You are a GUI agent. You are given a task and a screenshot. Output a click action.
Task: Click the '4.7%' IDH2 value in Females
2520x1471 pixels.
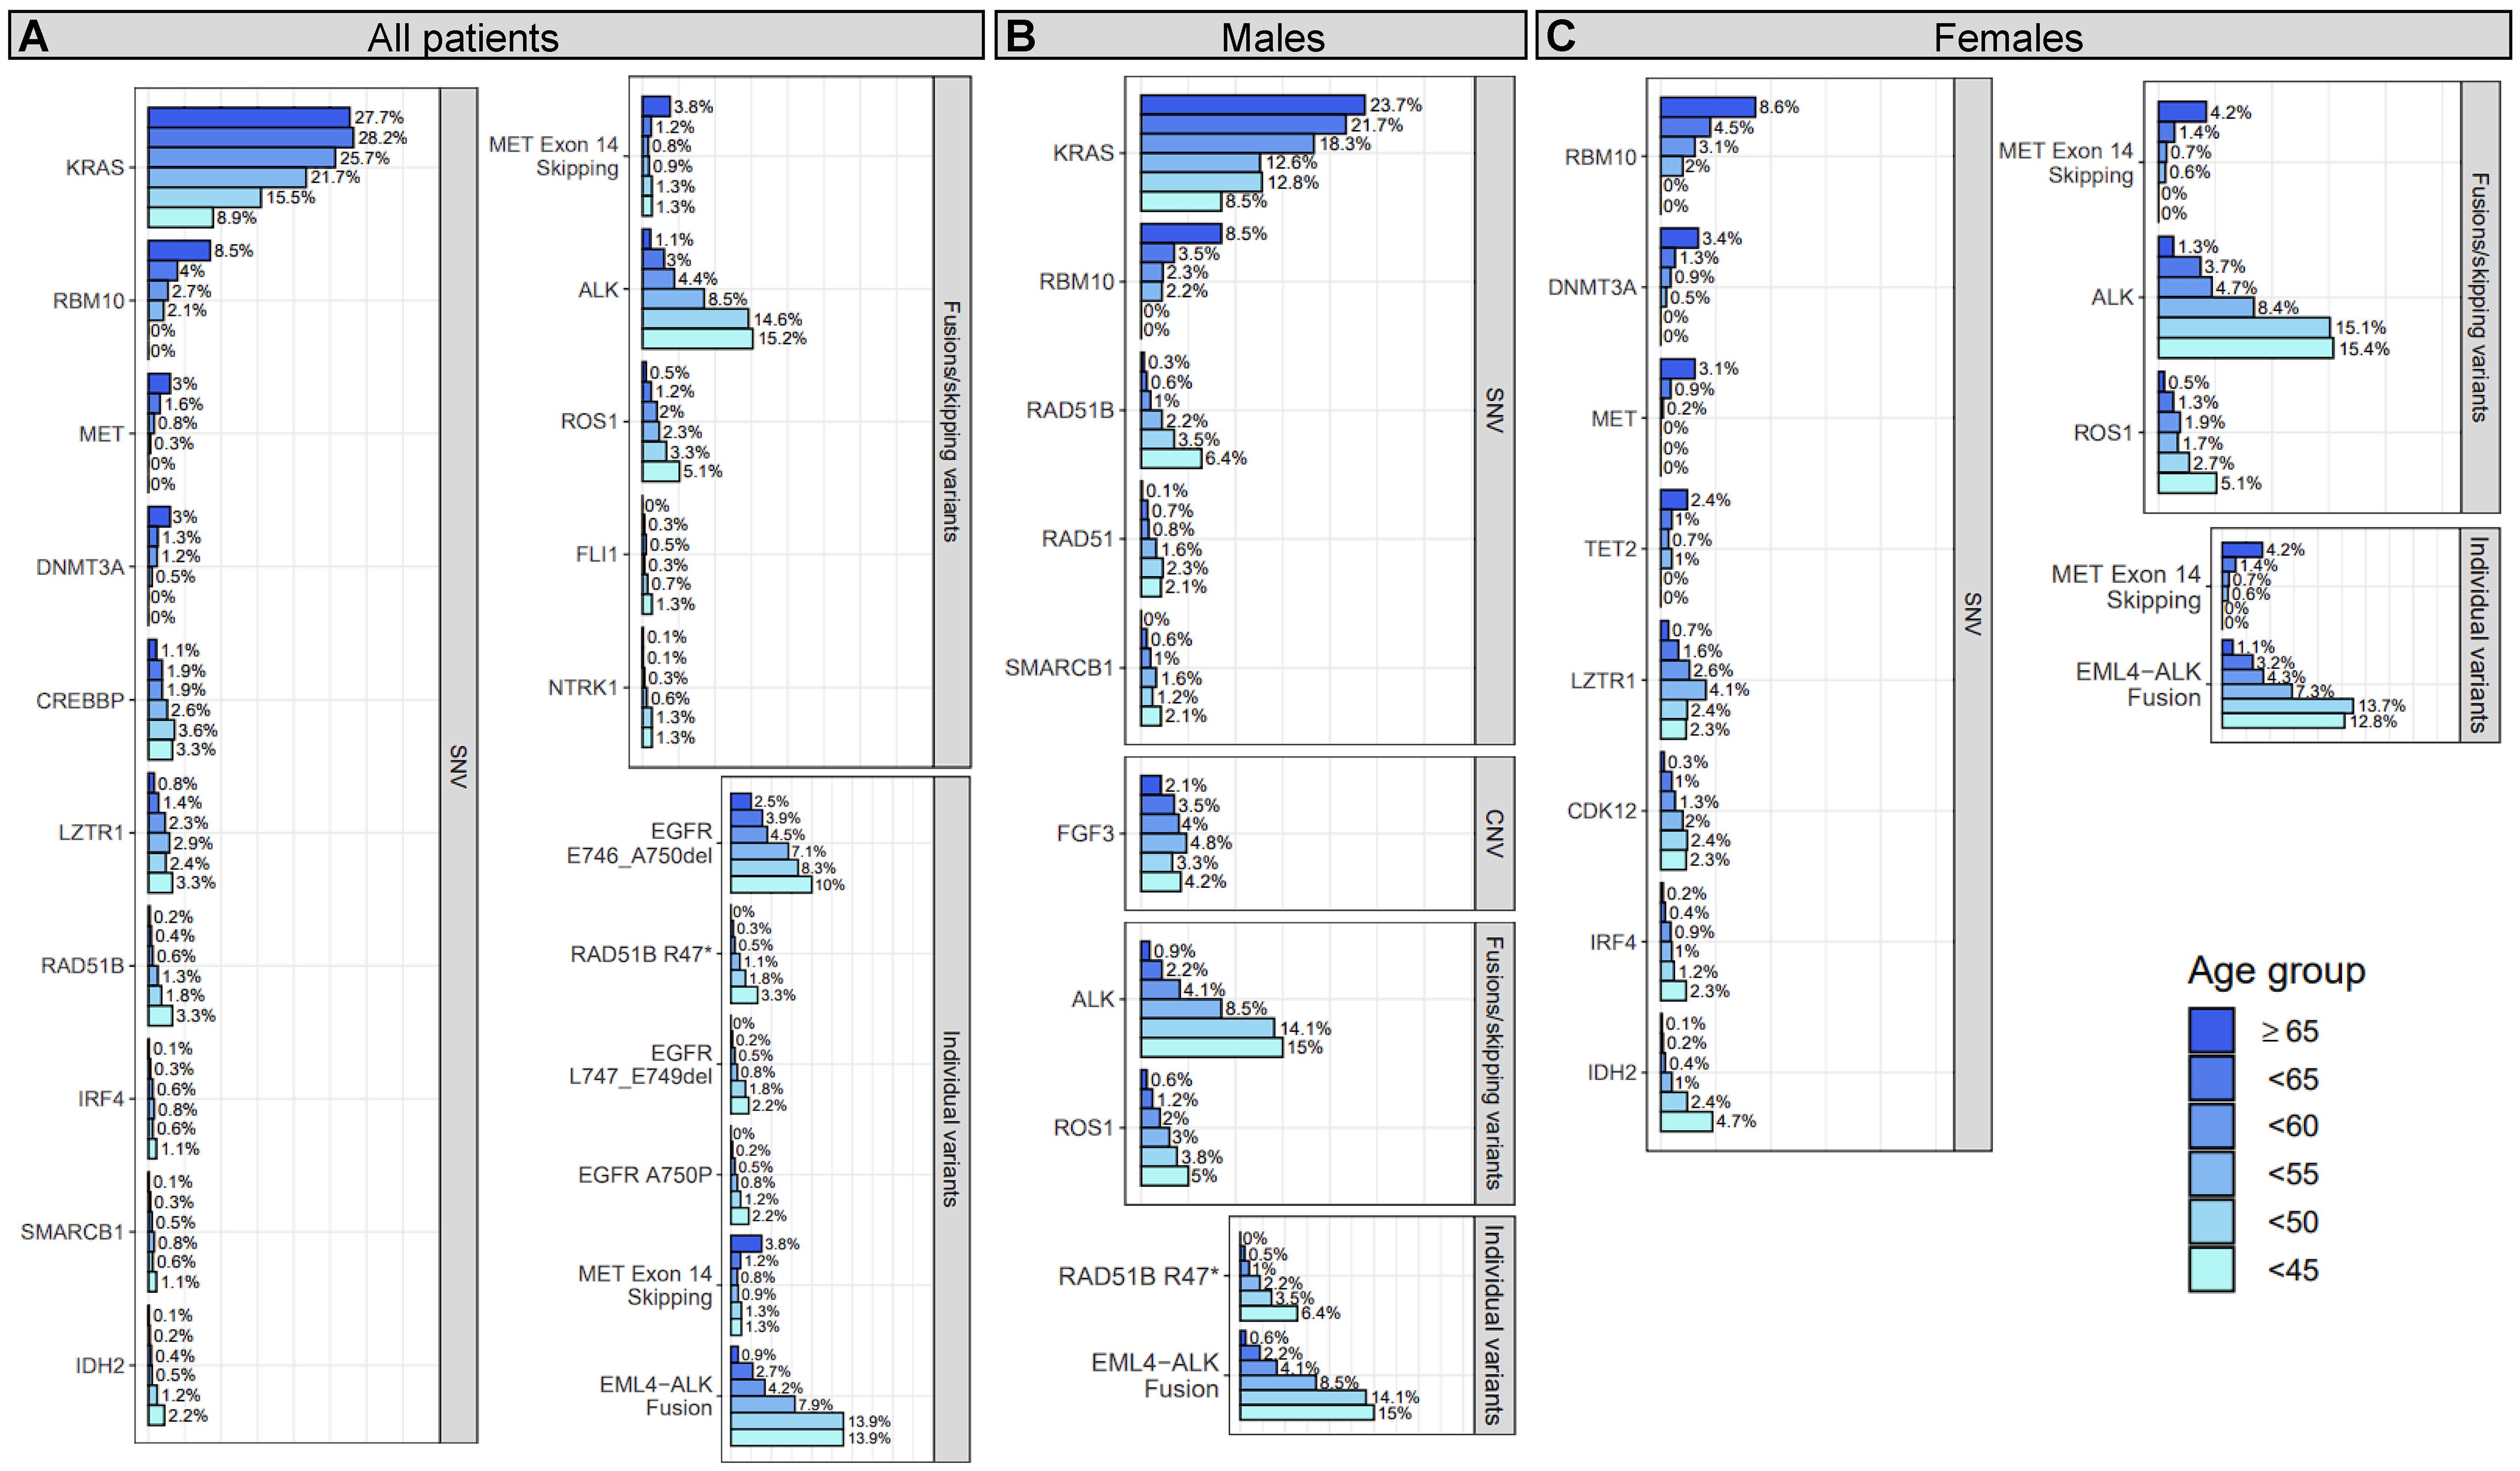(x=1736, y=1122)
